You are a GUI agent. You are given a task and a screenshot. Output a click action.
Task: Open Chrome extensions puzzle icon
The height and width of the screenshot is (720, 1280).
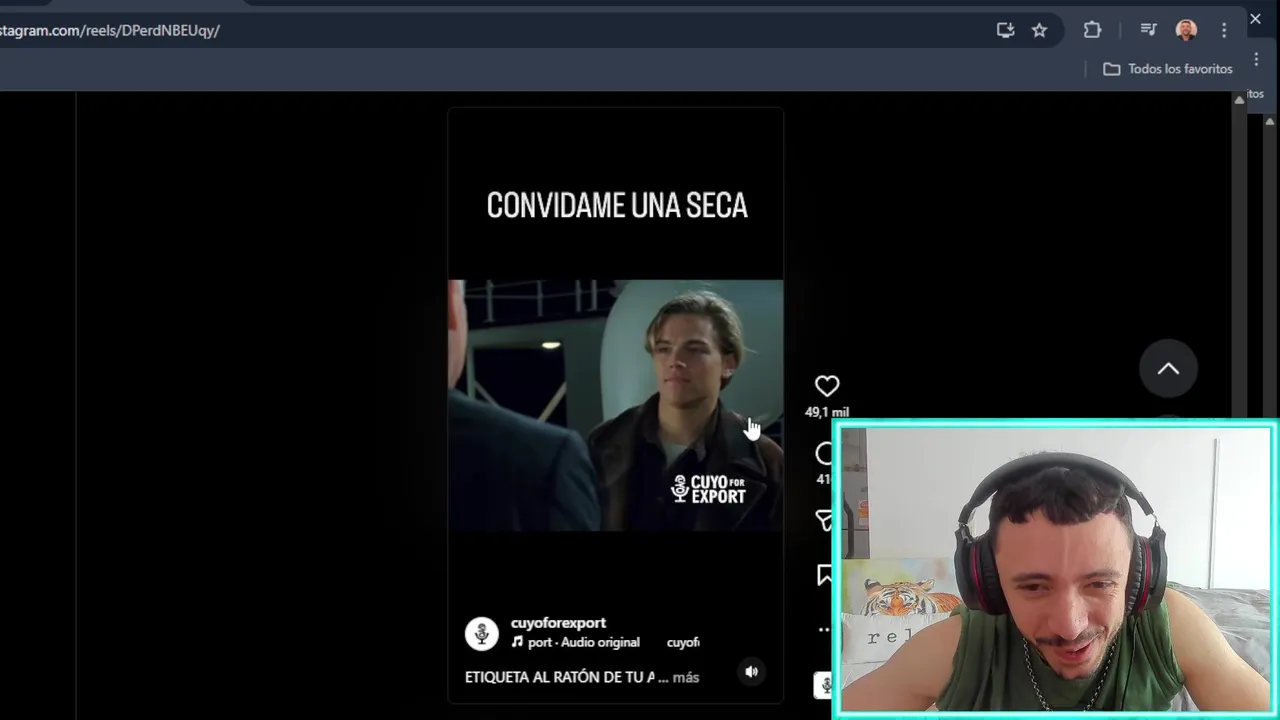coord(1092,30)
